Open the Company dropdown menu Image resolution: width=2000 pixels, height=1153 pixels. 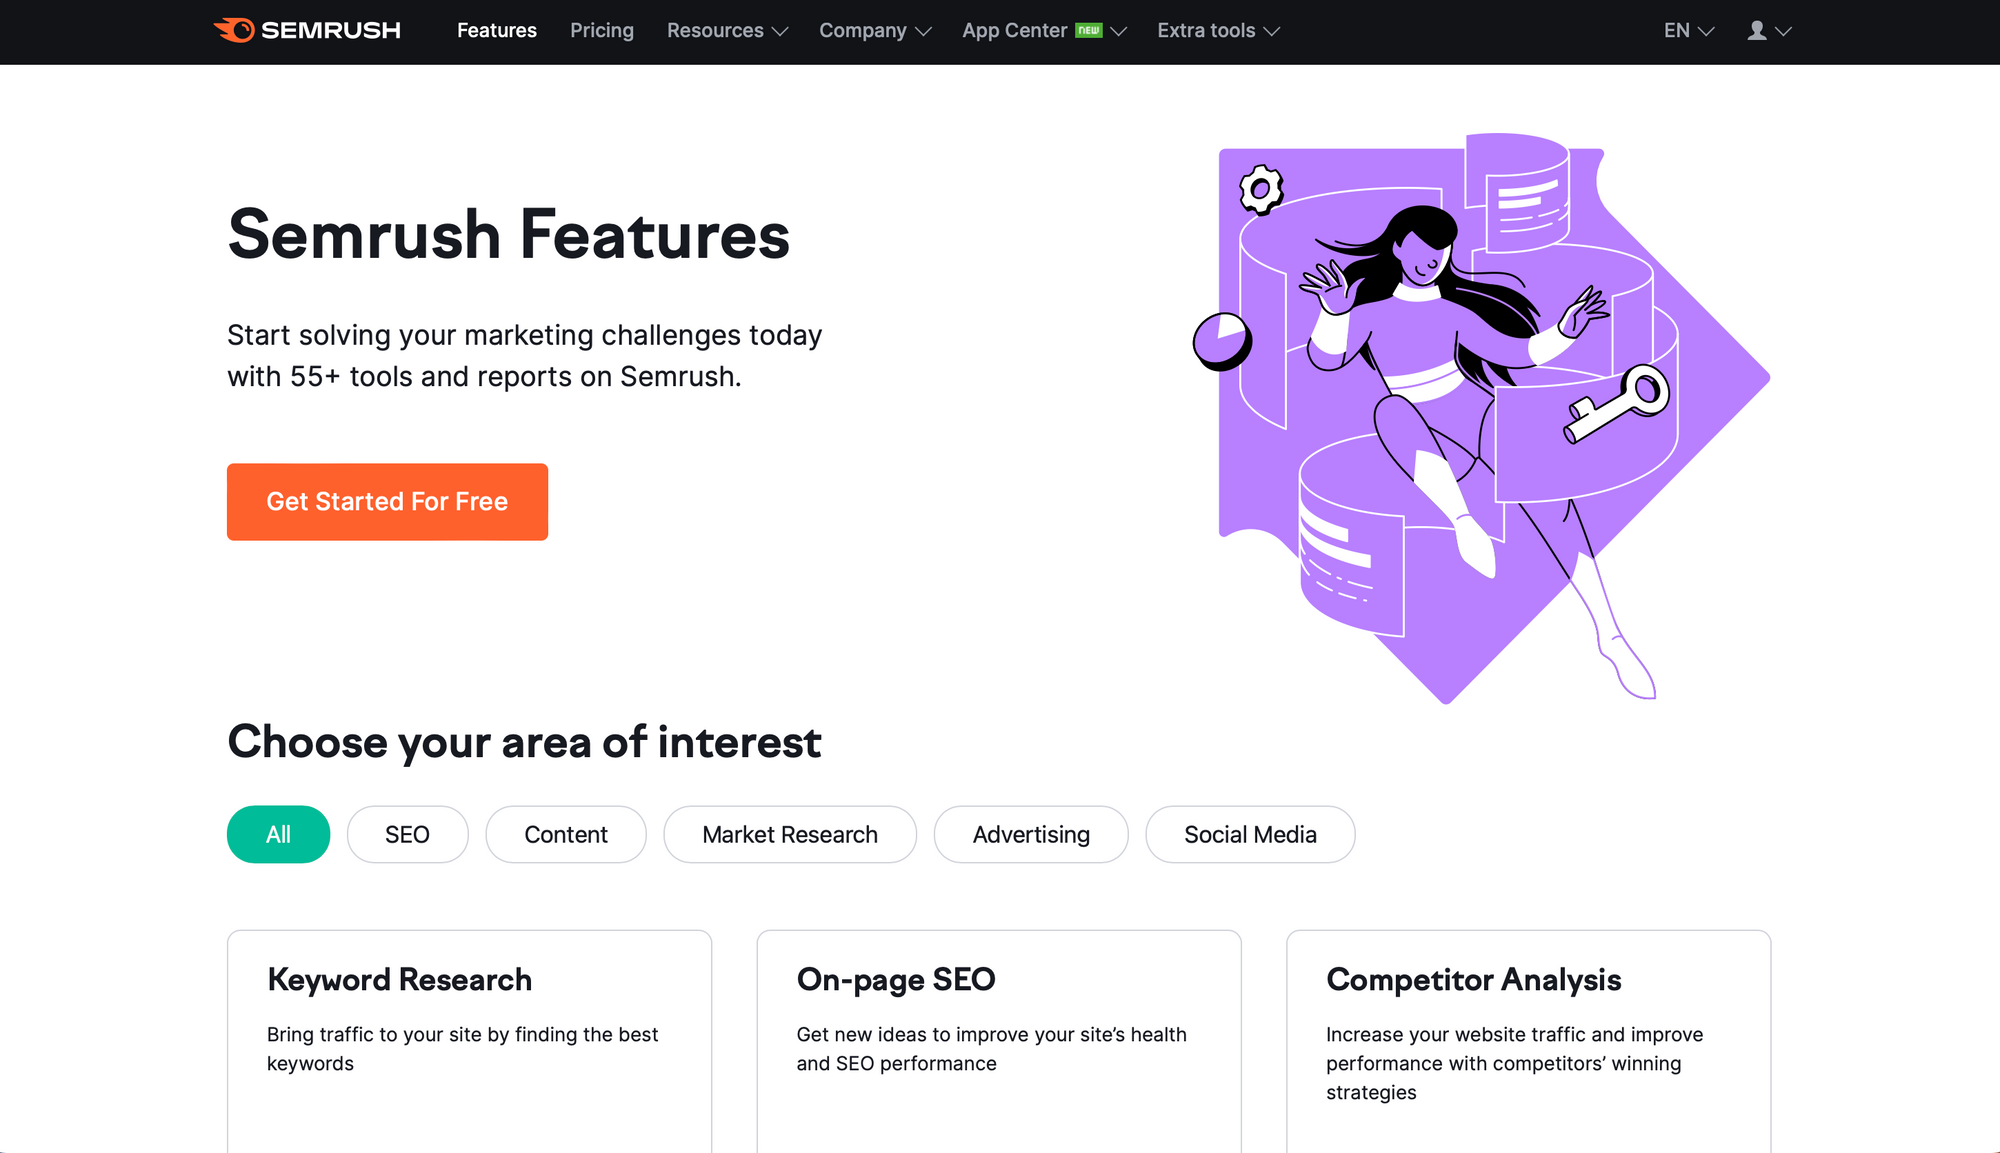(874, 30)
